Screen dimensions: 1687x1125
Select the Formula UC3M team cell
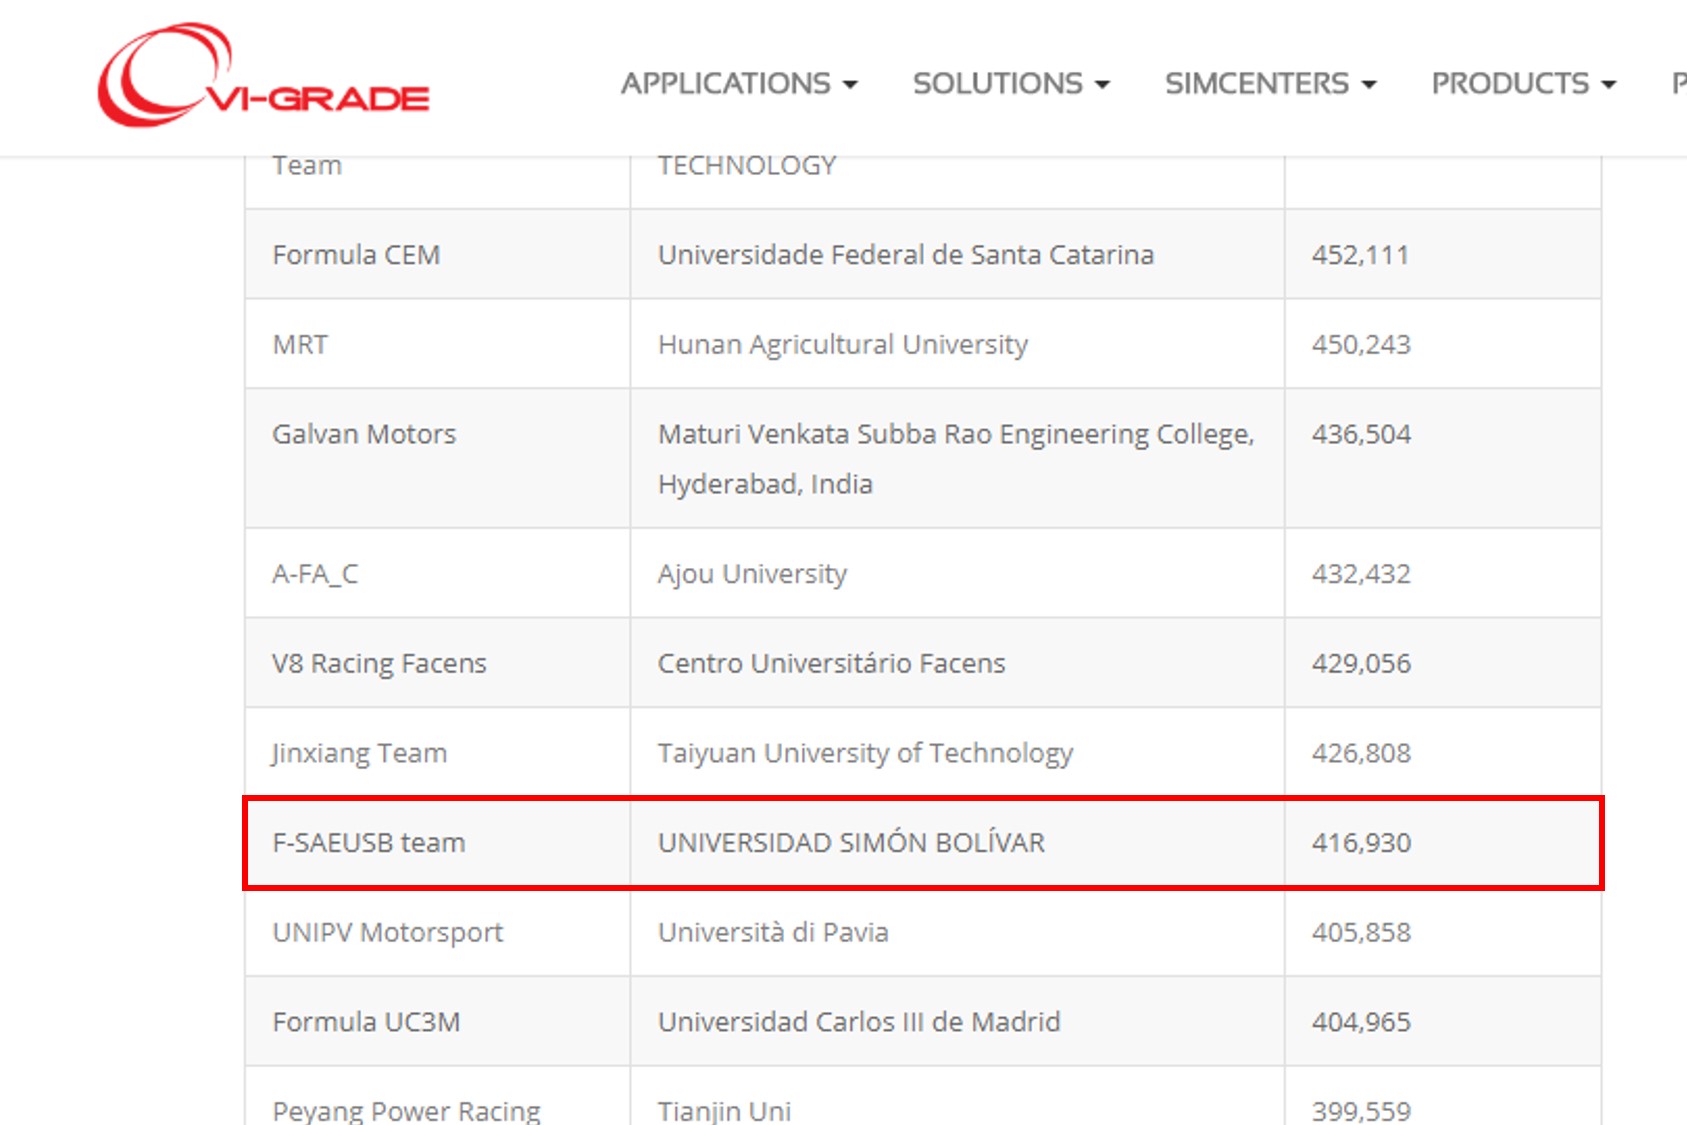tap(438, 1021)
